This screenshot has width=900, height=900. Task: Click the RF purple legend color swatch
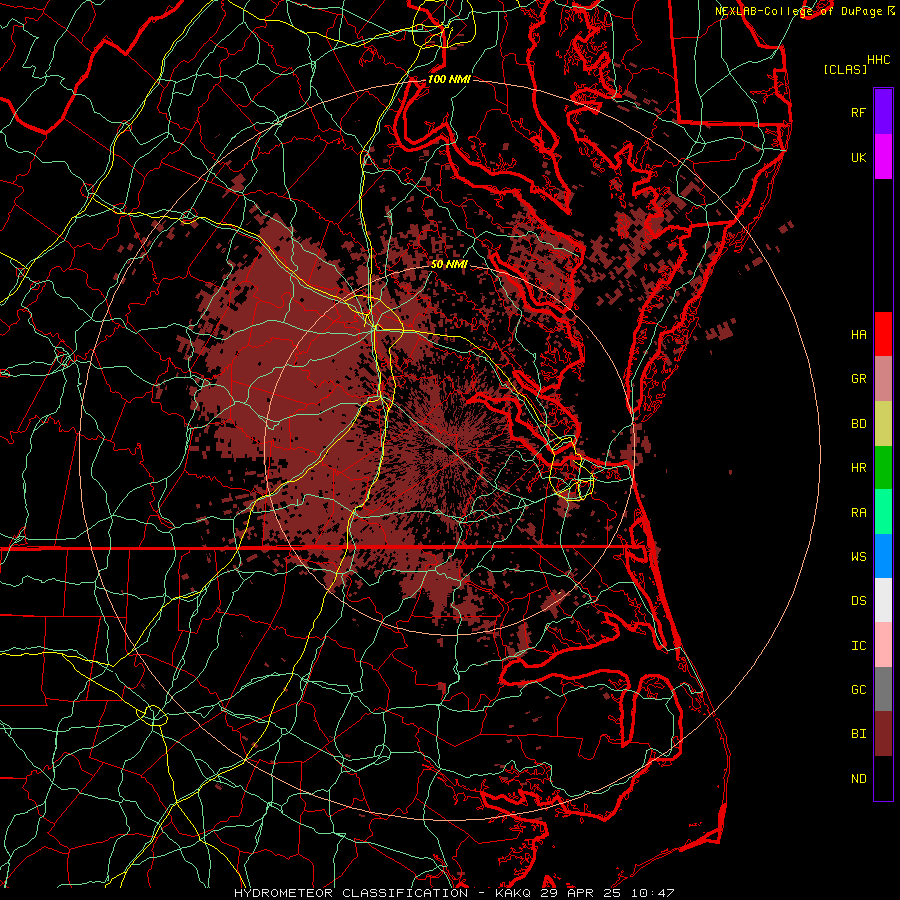883,112
